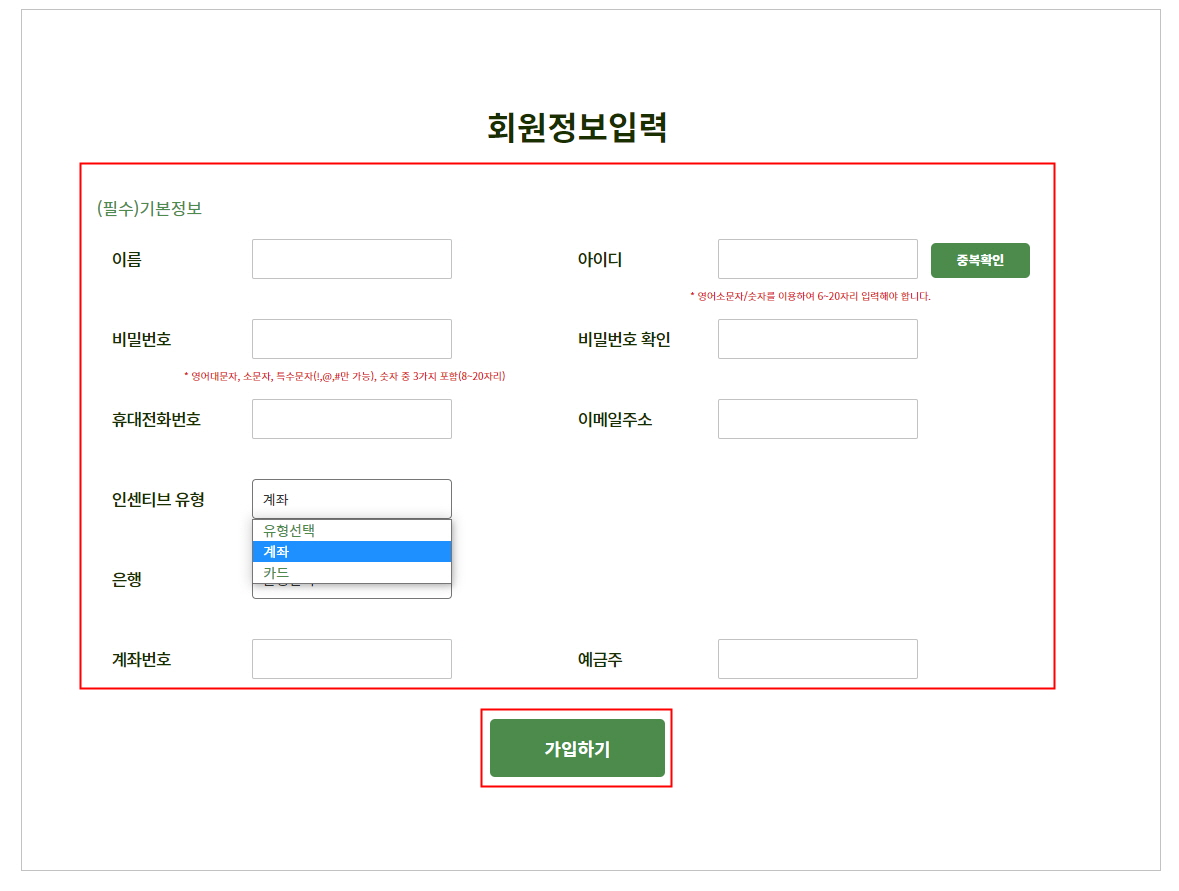The height and width of the screenshot is (891, 1179).
Task: Click the 중복확인 button
Action: point(980,260)
